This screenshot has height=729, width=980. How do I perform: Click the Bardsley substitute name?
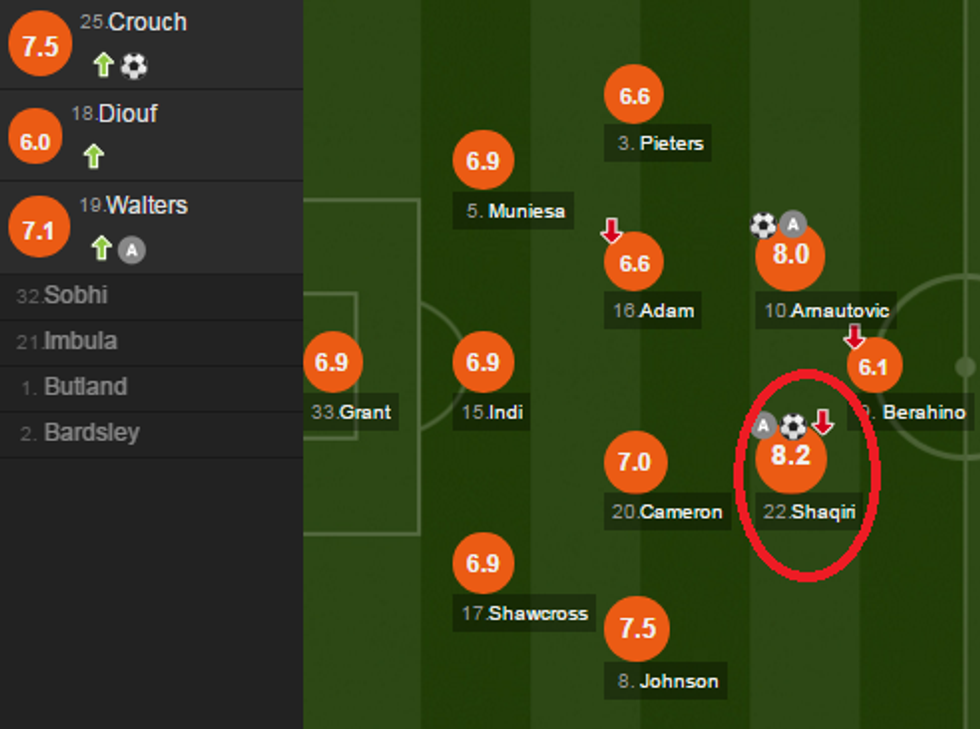(91, 433)
